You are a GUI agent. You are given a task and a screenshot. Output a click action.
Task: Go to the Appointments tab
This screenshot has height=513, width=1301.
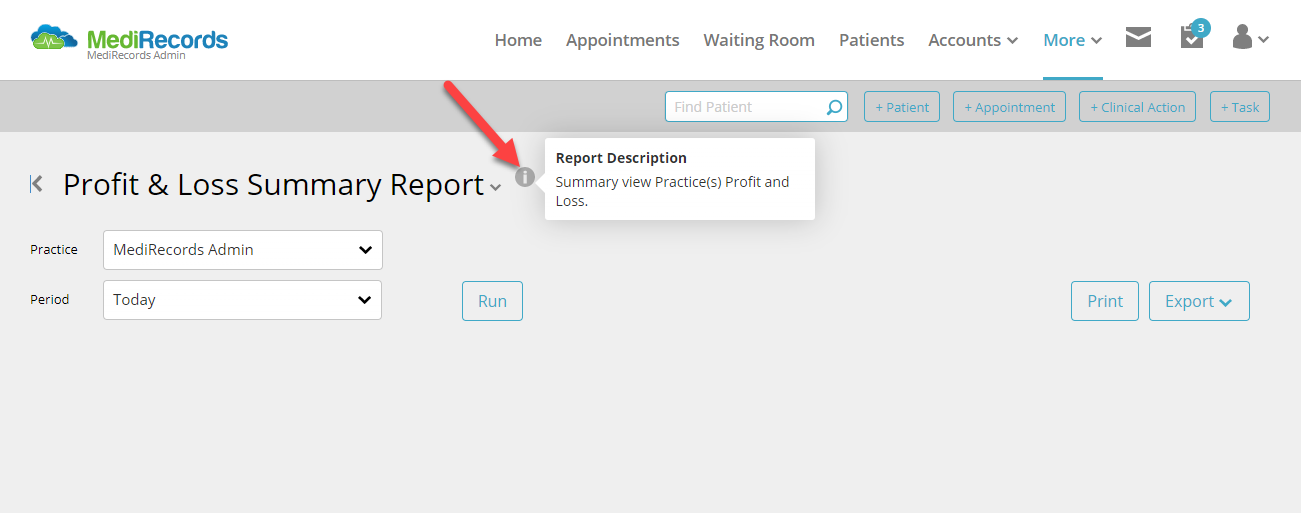pyautogui.click(x=622, y=40)
